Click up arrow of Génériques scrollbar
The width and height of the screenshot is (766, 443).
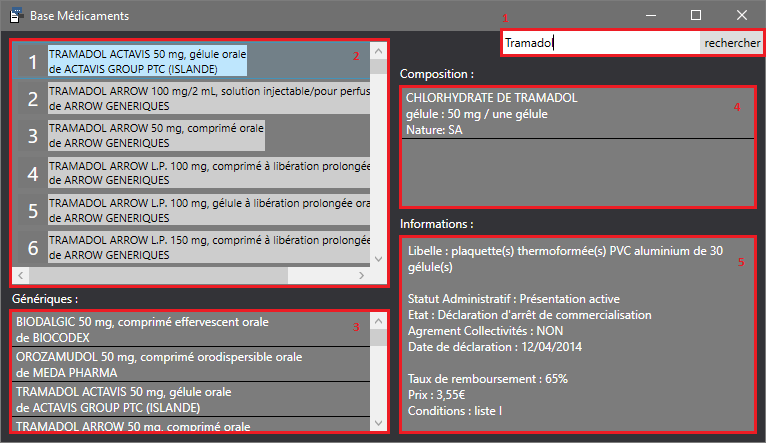coord(379,321)
